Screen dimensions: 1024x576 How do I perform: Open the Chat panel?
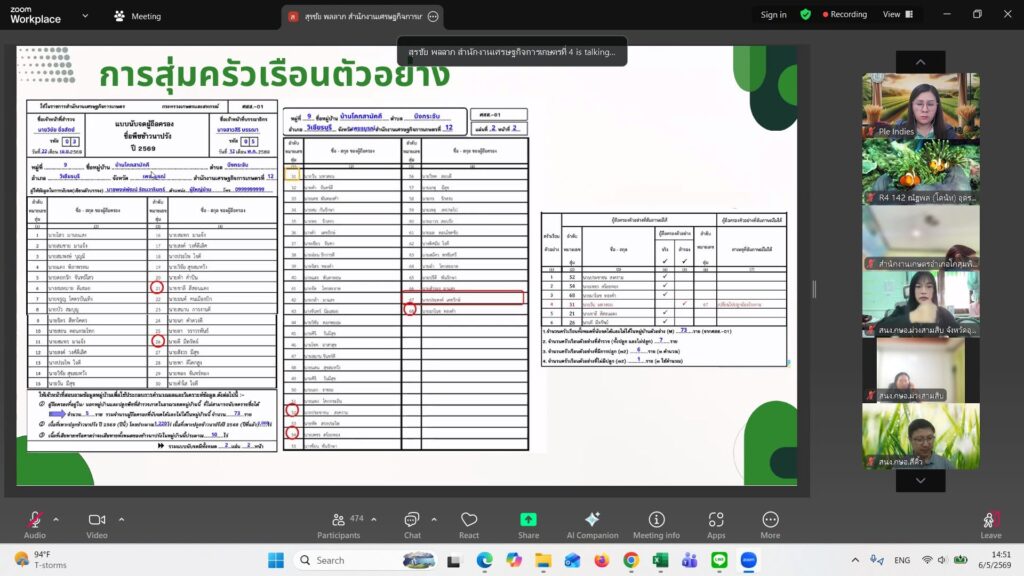412,525
